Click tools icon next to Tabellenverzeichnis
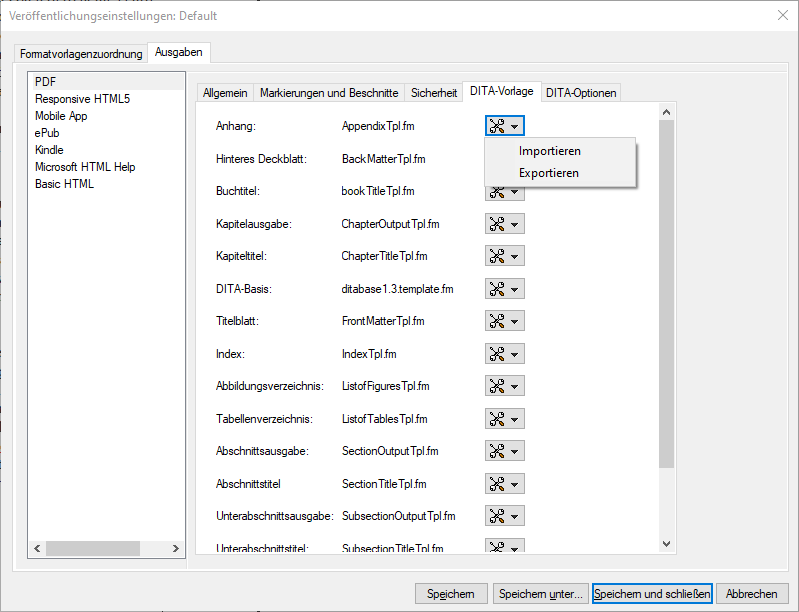Screen dimensions: 799x612 pyautogui.click(x=497, y=419)
